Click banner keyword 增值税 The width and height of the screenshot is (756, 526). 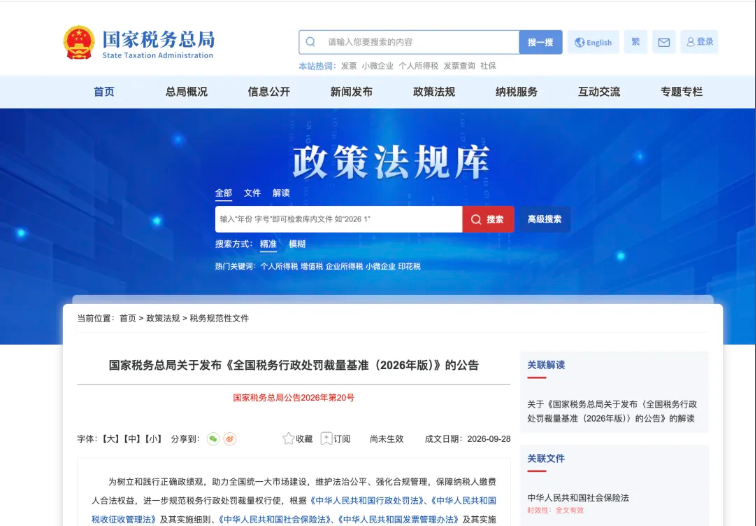coord(311,266)
